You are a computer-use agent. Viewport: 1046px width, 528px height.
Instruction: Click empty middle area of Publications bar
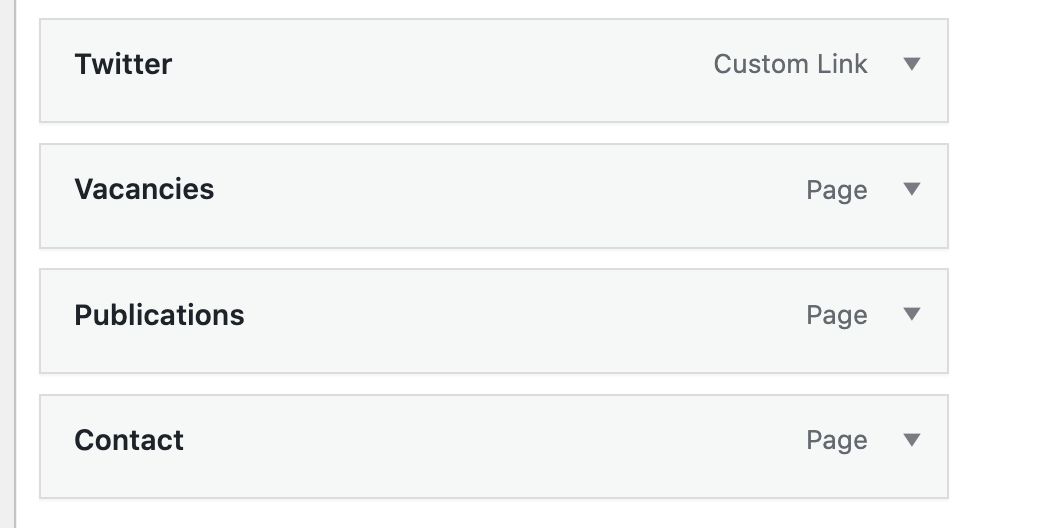[x=520, y=320]
